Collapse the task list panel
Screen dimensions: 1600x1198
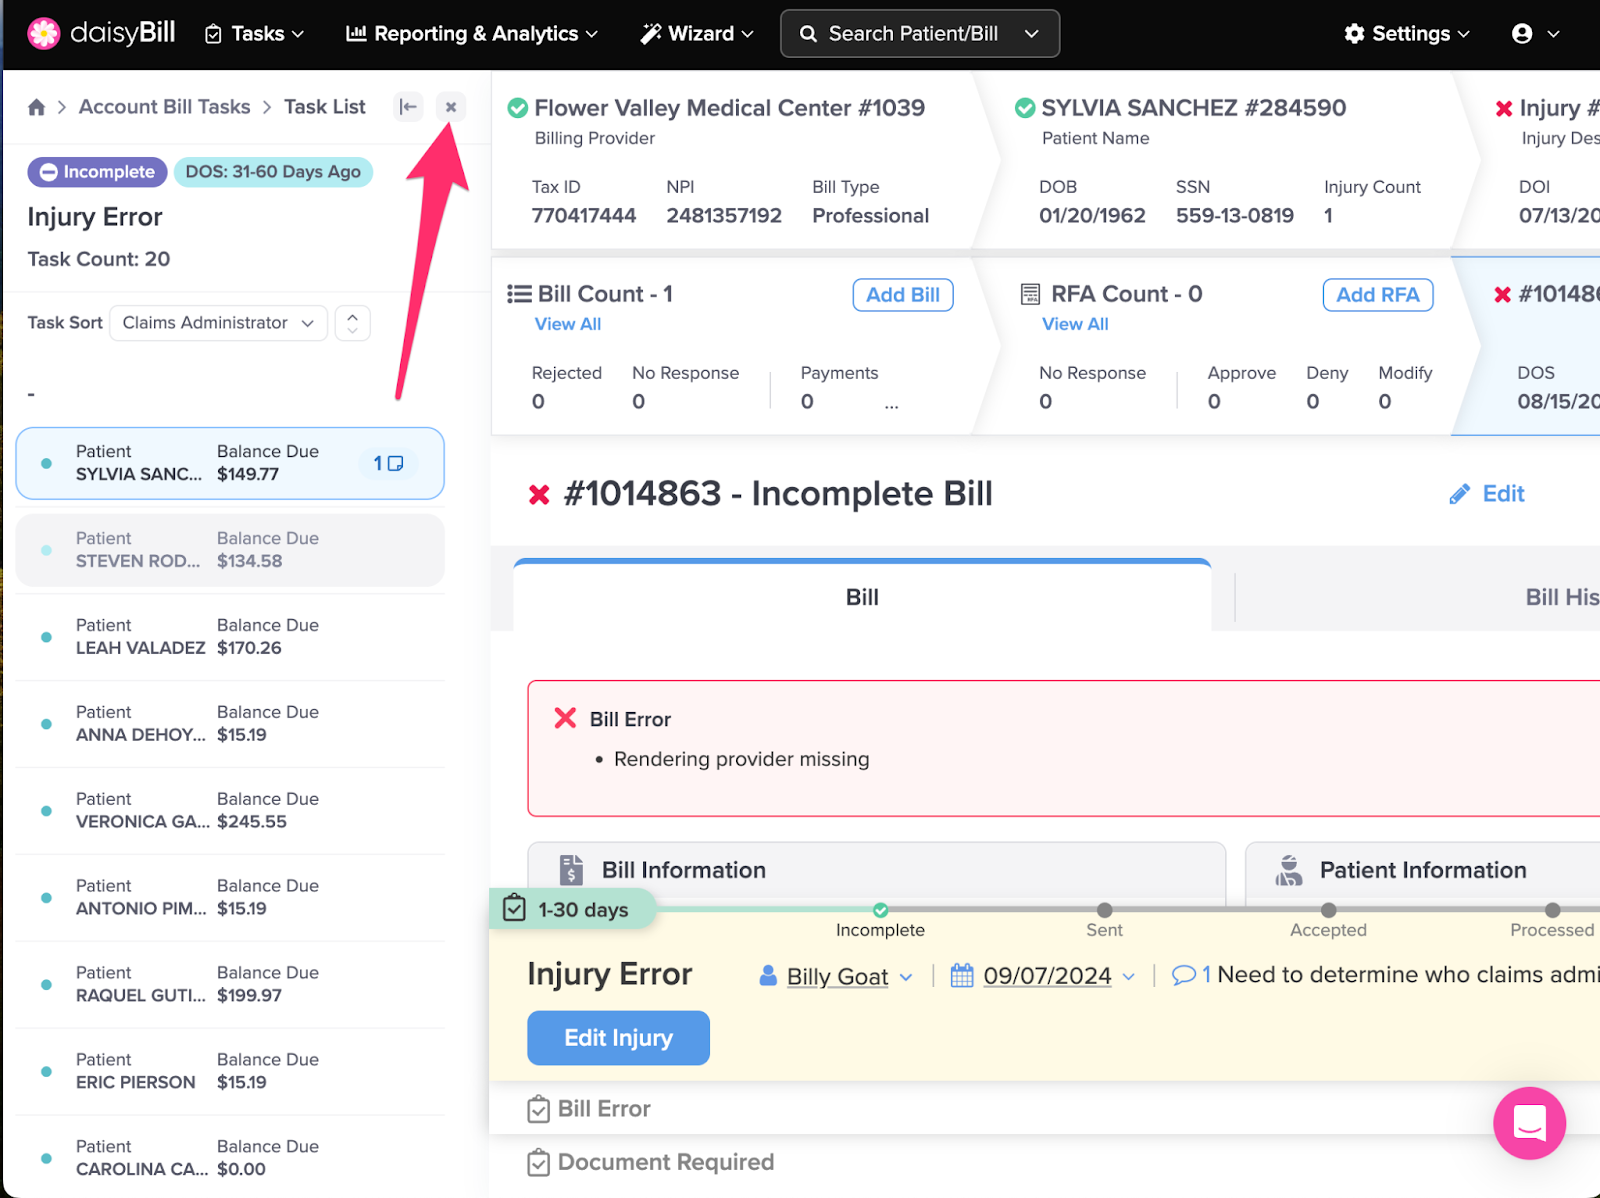(408, 107)
